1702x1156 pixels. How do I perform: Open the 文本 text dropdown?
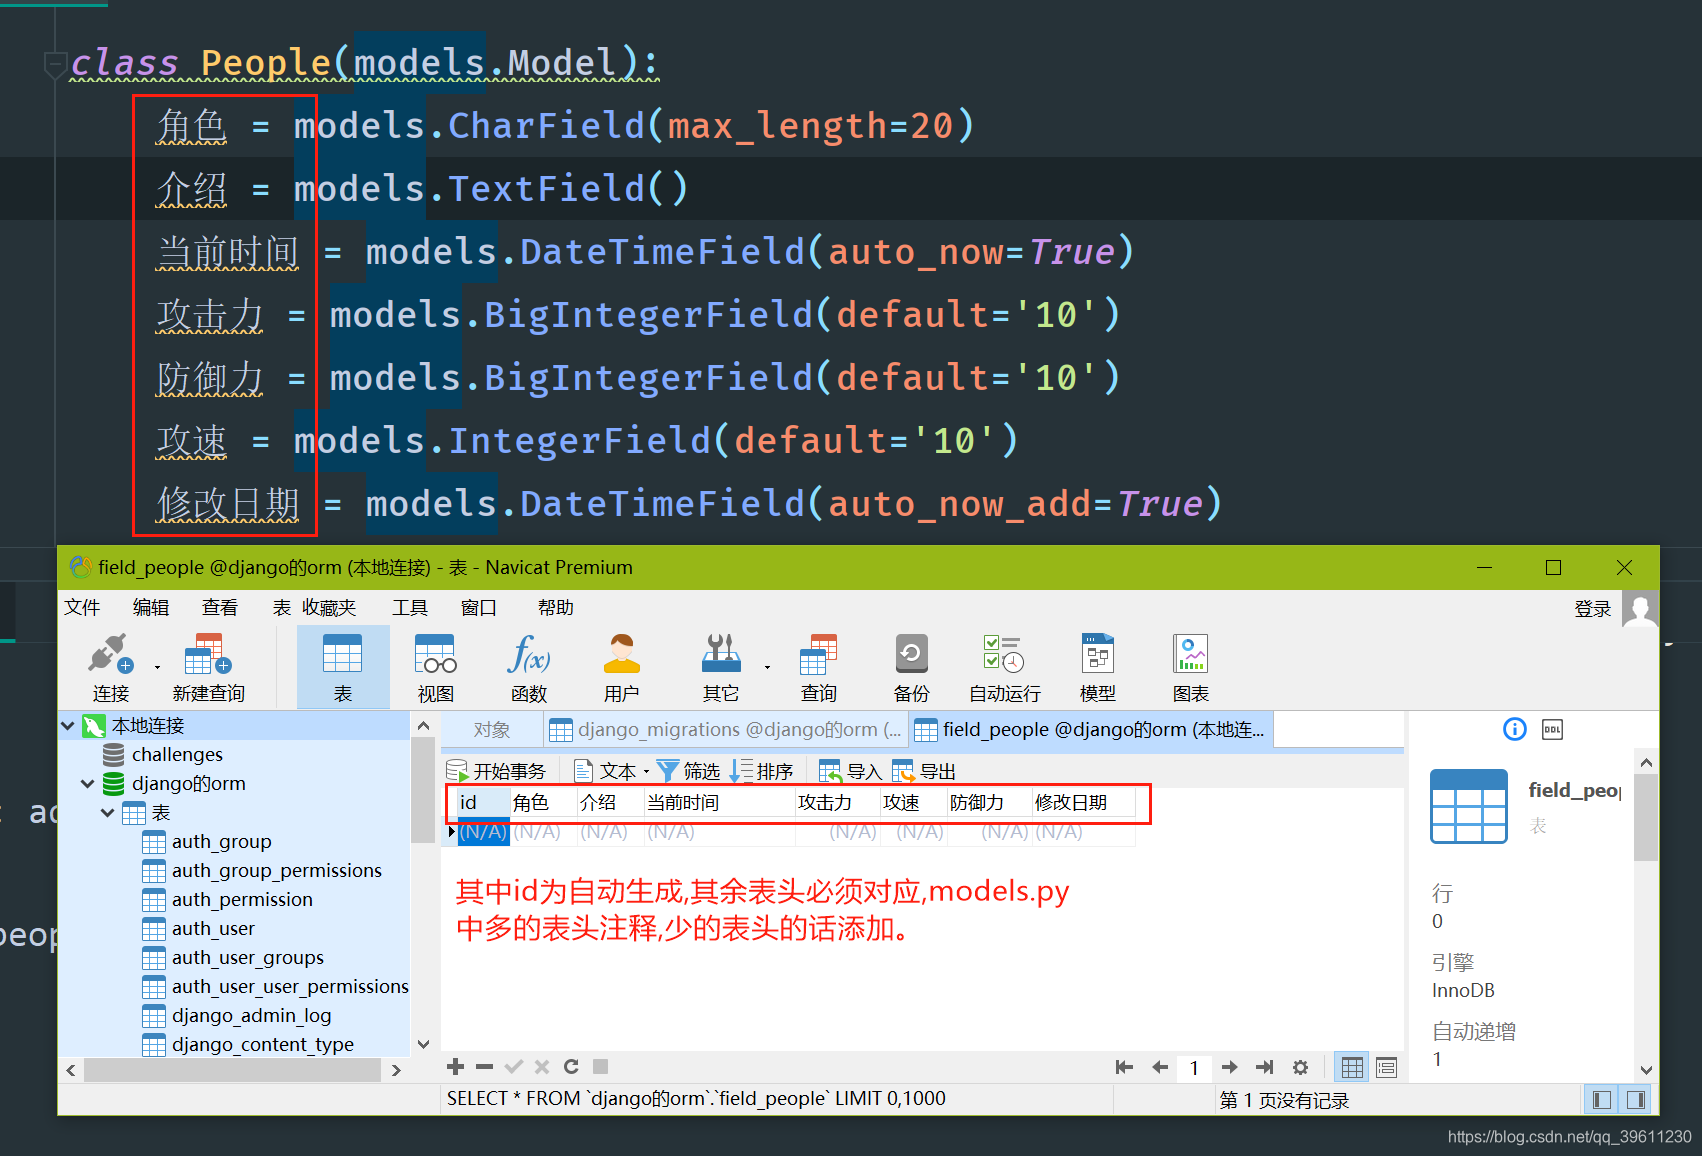[x=612, y=771]
